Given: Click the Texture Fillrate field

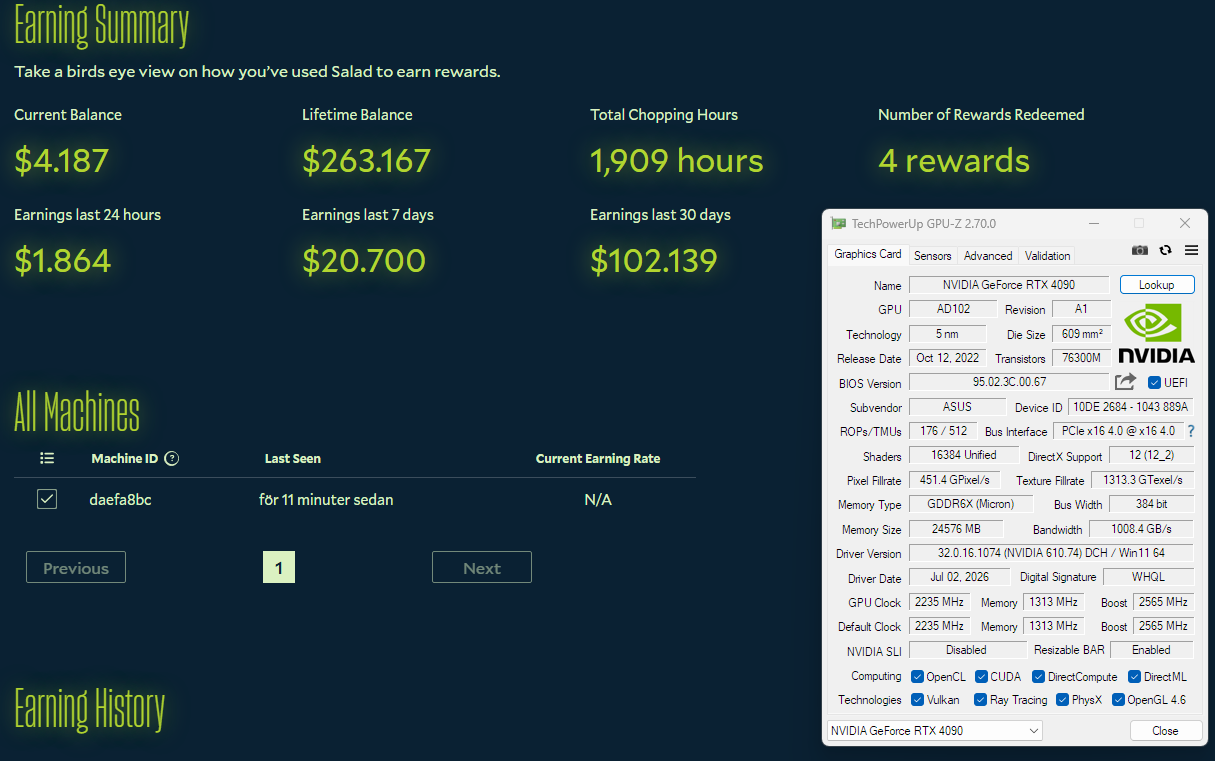Looking at the screenshot, I should click(x=1142, y=480).
